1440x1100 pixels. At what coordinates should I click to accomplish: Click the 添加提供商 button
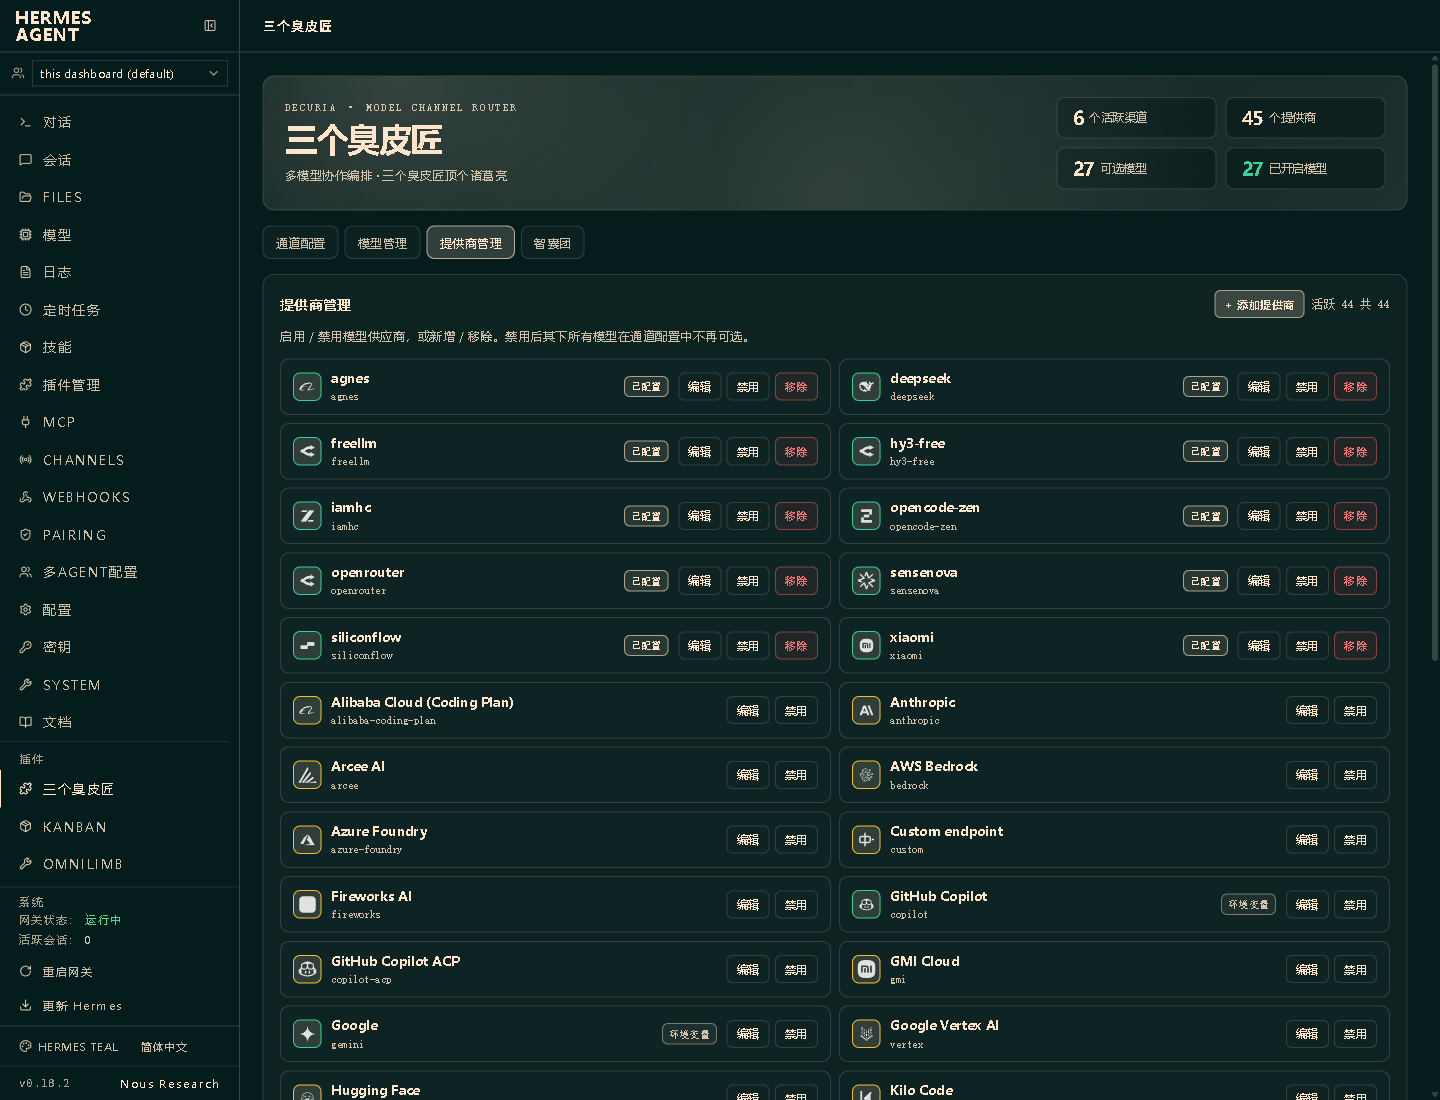pyautogui.click(x=1259, y=305)
